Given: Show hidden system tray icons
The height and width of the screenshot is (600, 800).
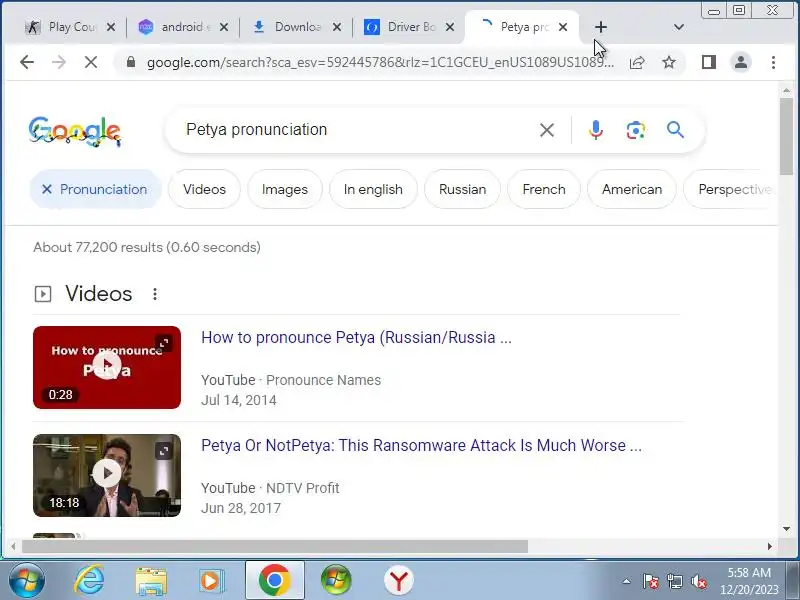Looking at the screenshot, I should pyautogui.click(x=626, y=581).
